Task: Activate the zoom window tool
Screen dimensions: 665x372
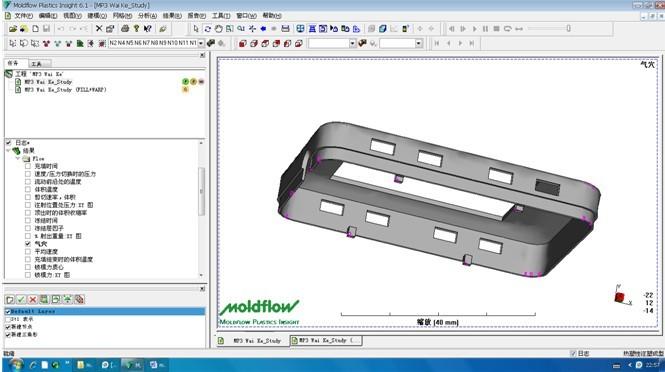Action: (x=229, y=29)
